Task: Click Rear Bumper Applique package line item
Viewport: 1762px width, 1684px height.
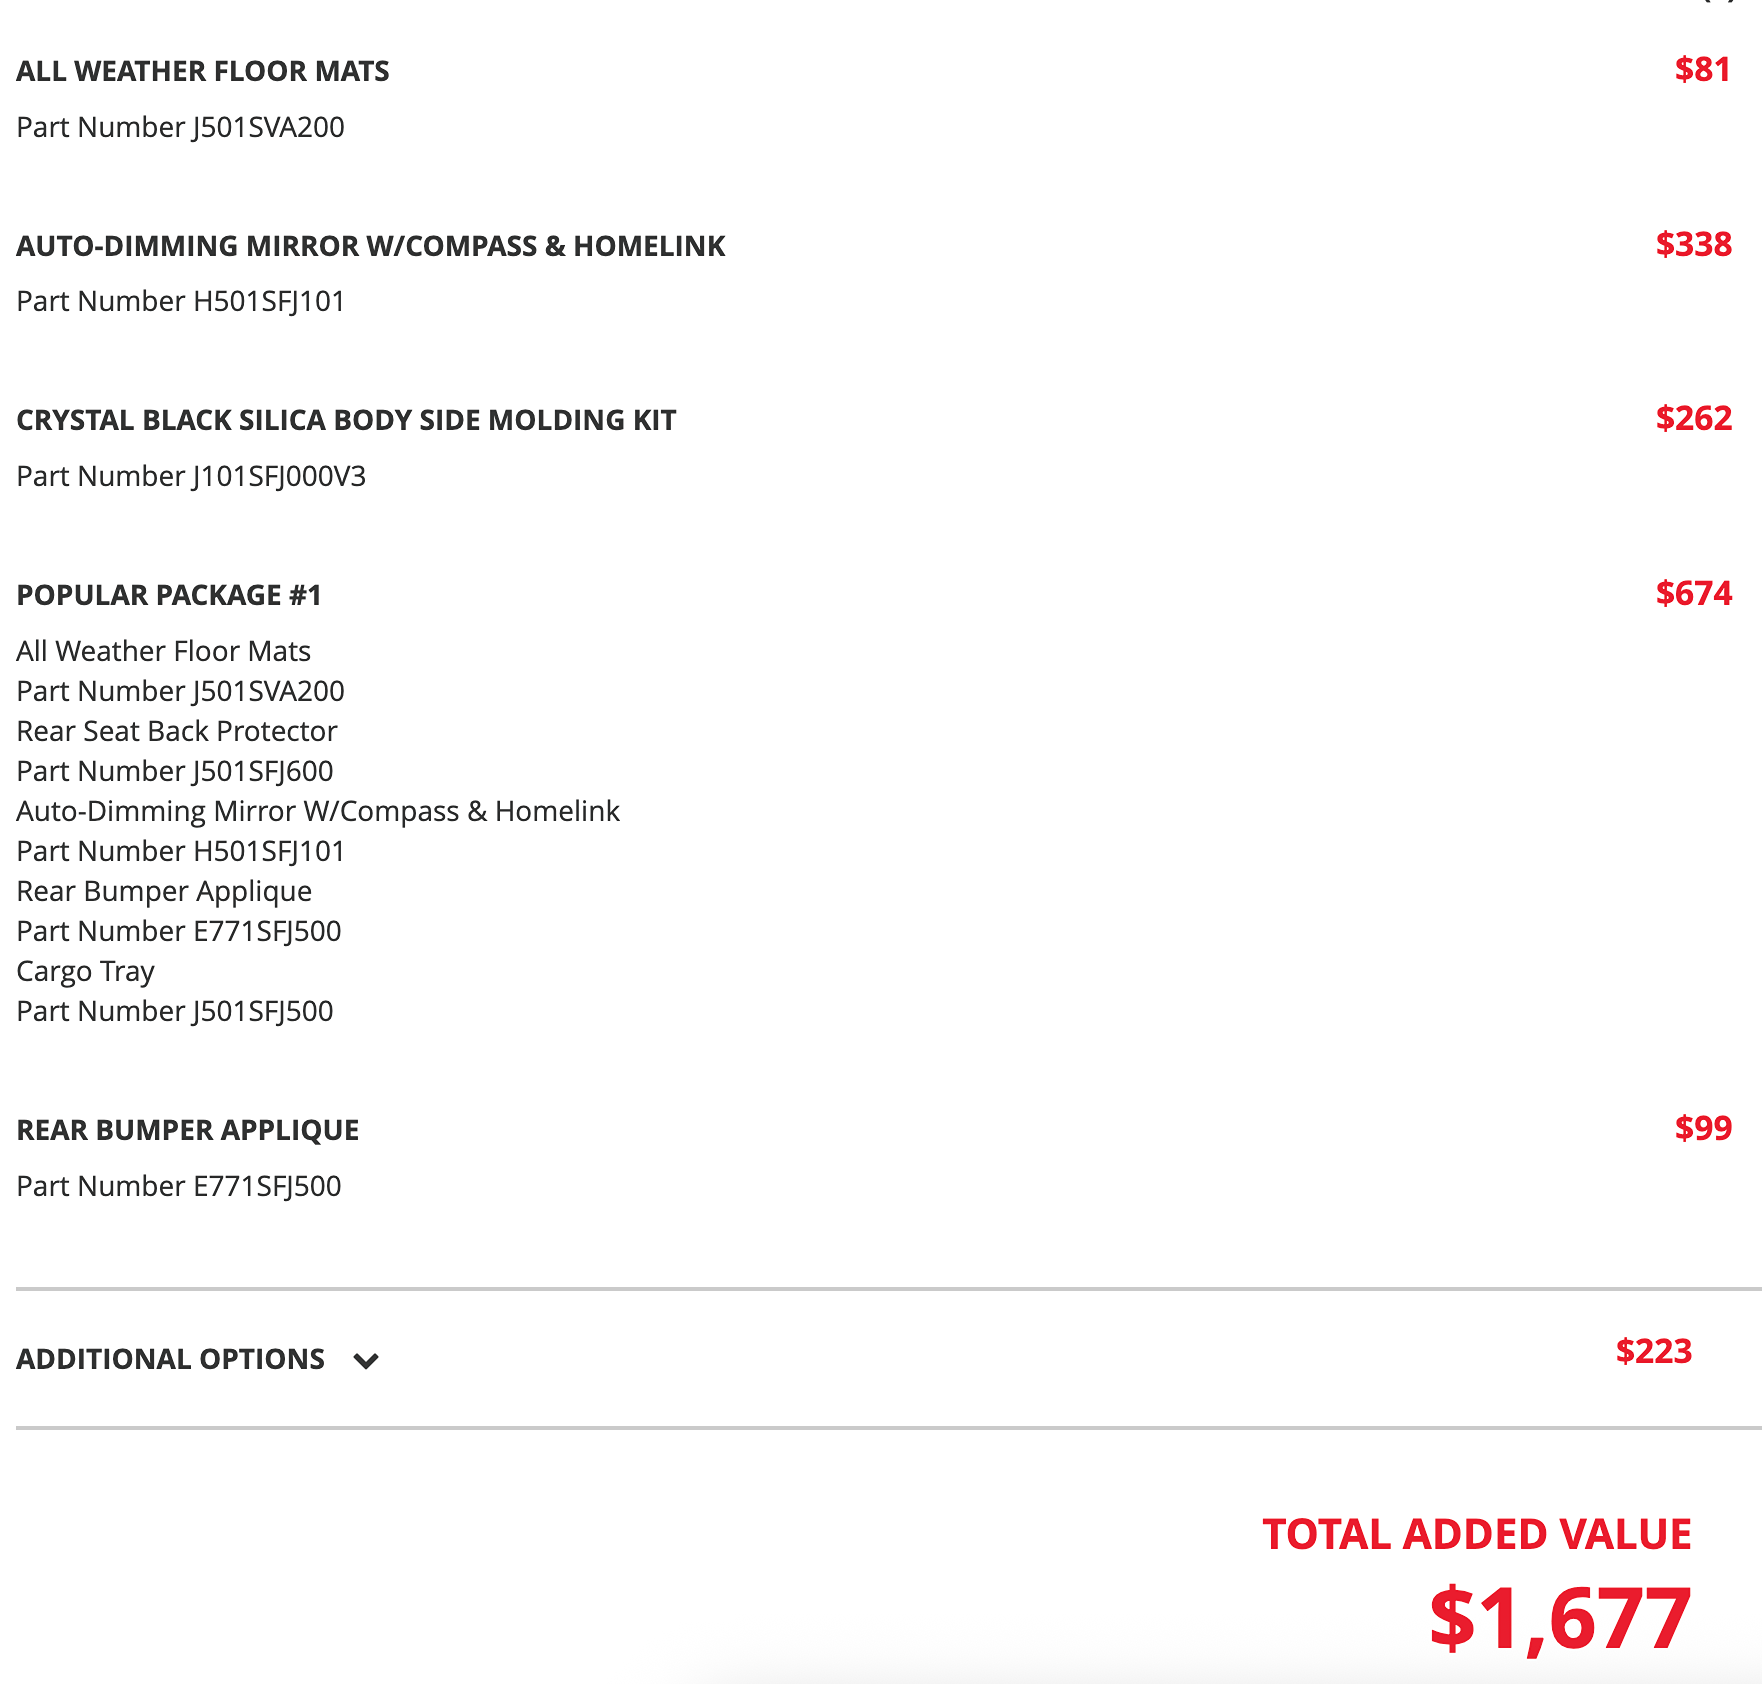Action: pyautogui.click(x=164, y=891)
